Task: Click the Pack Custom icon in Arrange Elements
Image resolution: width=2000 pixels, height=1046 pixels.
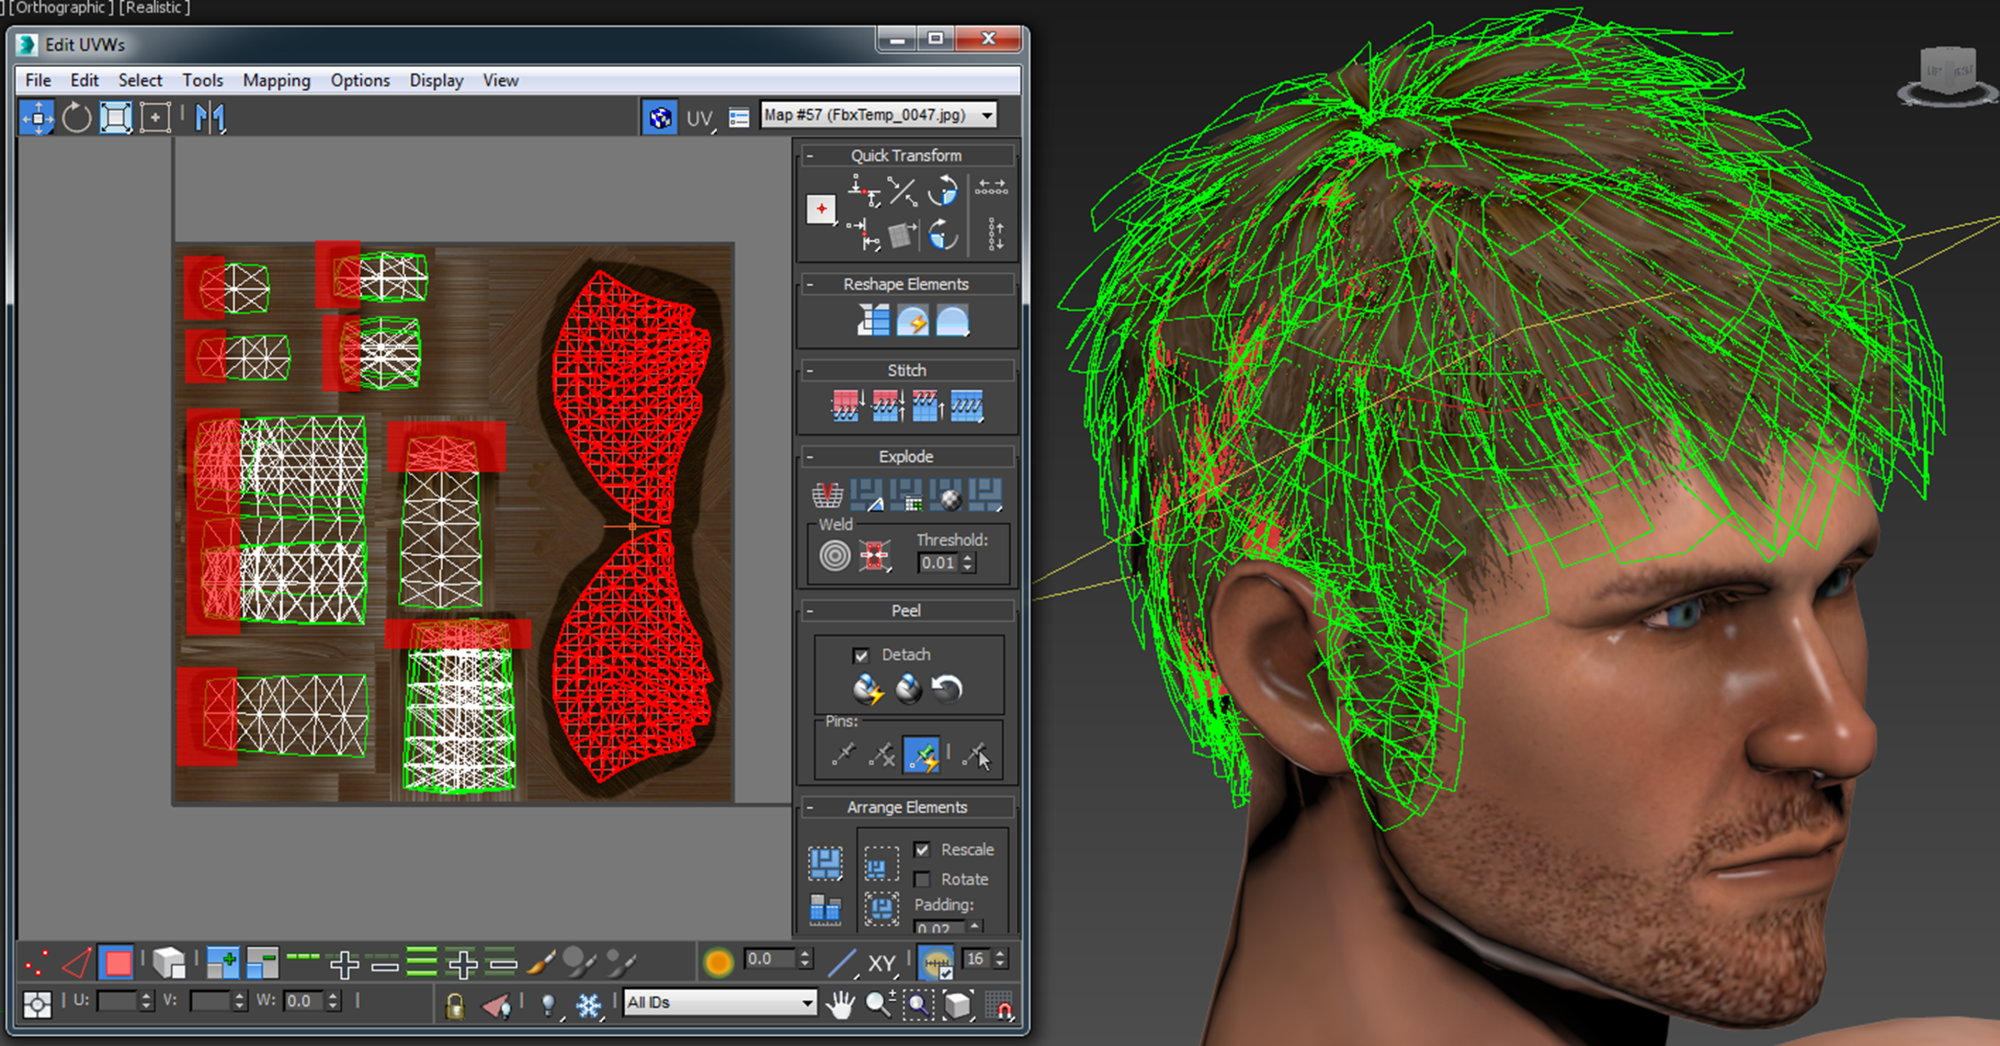Action: click(x=825, y=862)
